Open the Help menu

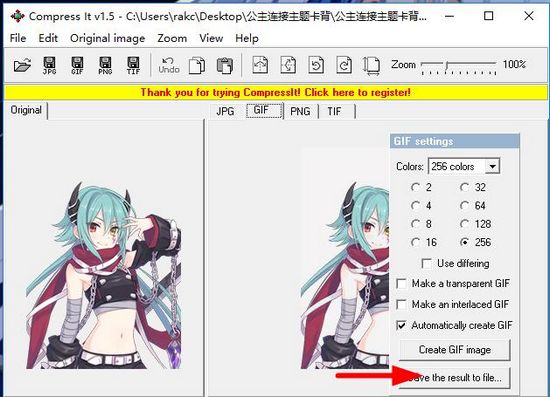tap(247, 38)
